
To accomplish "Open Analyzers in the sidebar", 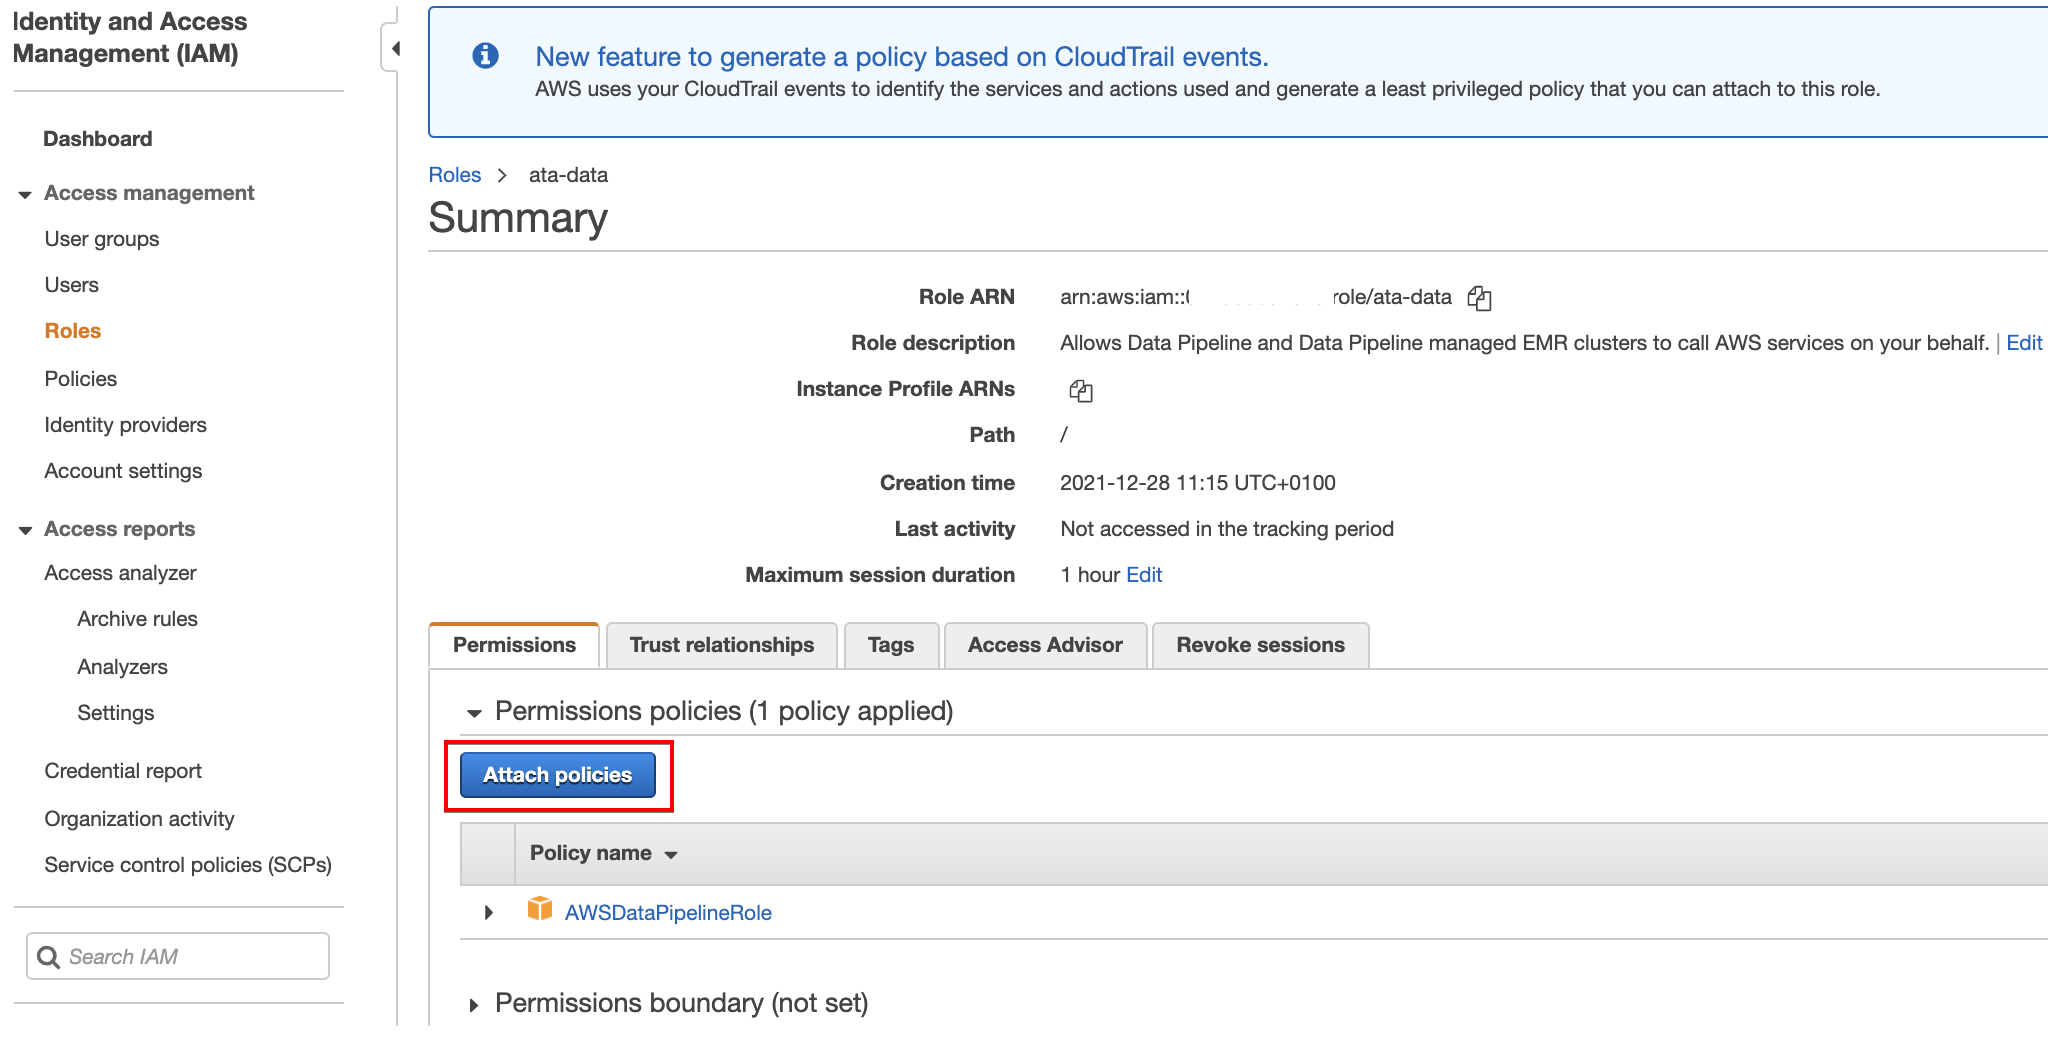I will (123, 667).
